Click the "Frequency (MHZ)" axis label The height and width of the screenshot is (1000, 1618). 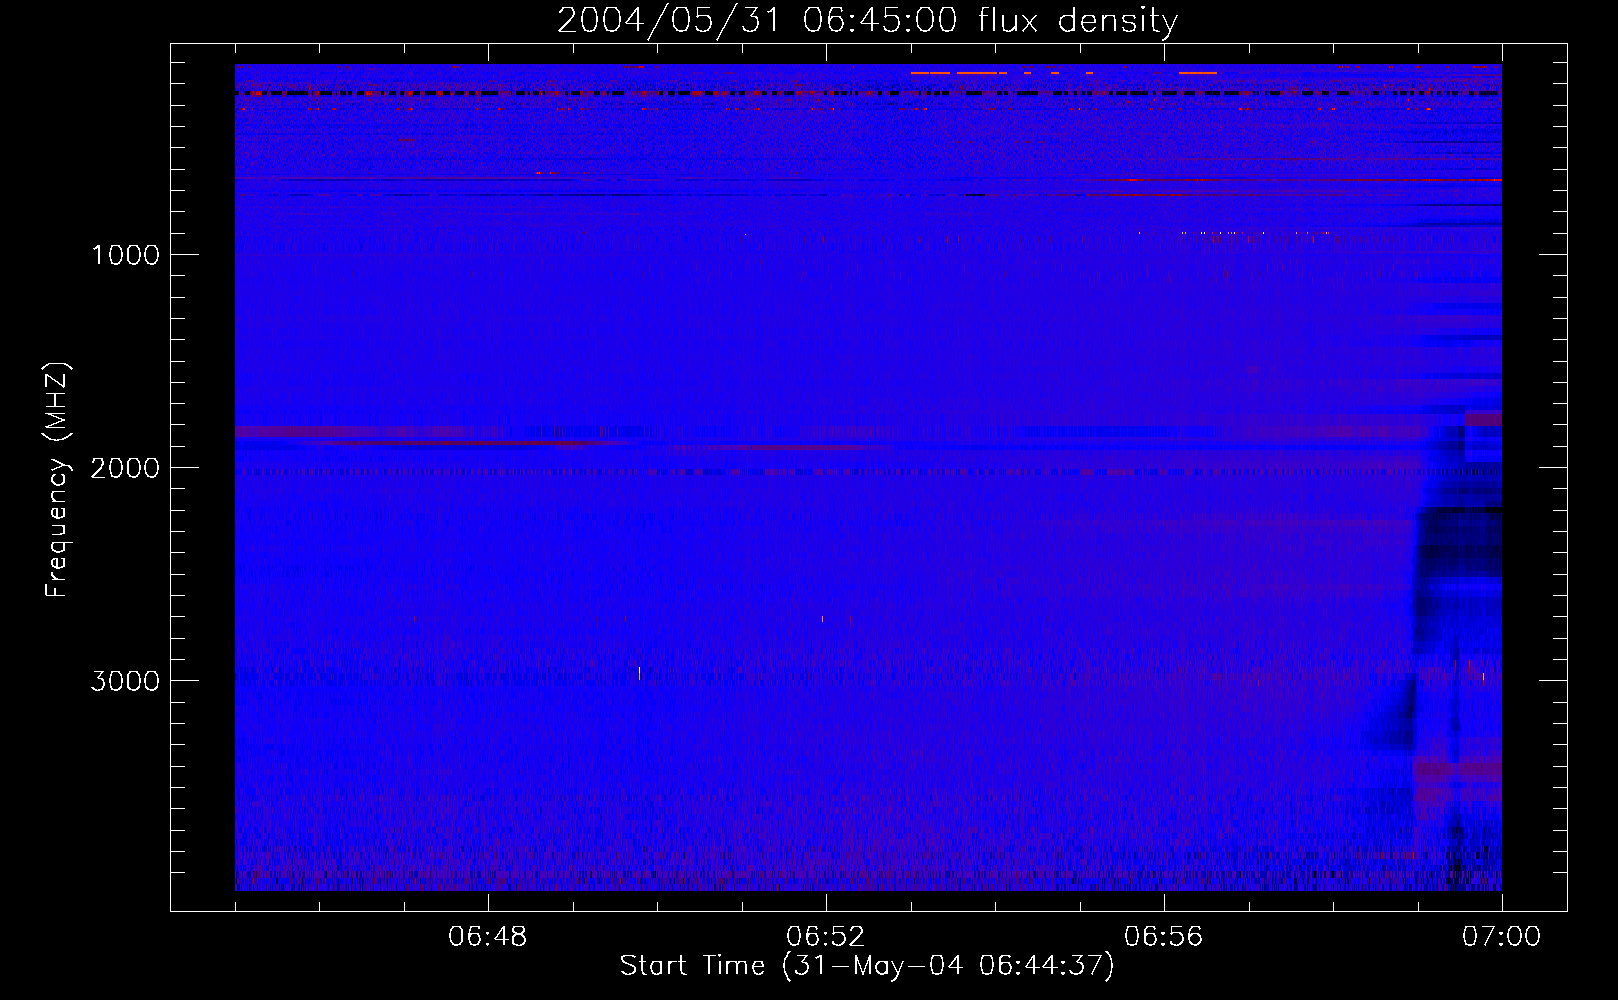point(58,480)
